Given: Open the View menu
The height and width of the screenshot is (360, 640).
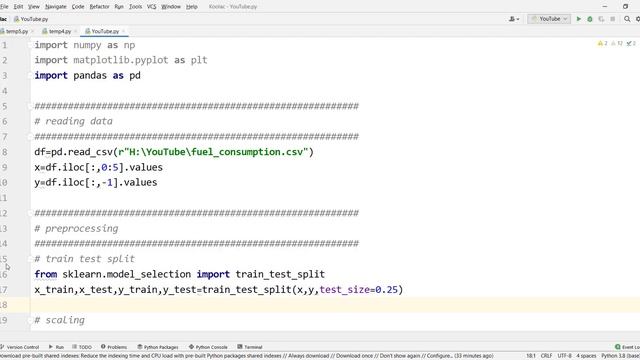Looking at the screenshot, I should [x=34, y=7].
